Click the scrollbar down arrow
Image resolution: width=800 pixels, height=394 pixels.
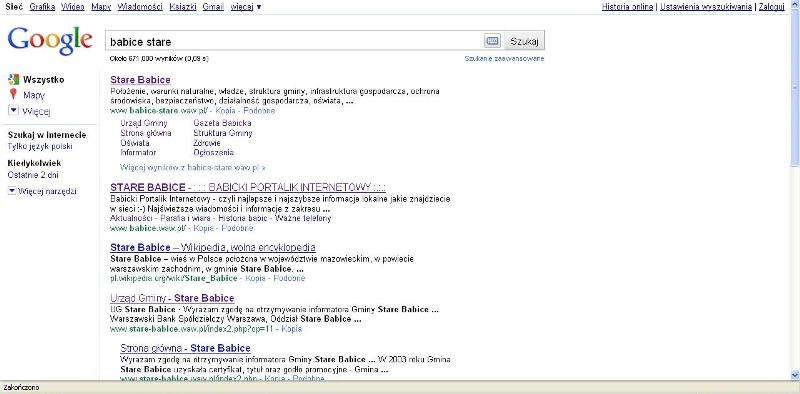coord(794,375)
